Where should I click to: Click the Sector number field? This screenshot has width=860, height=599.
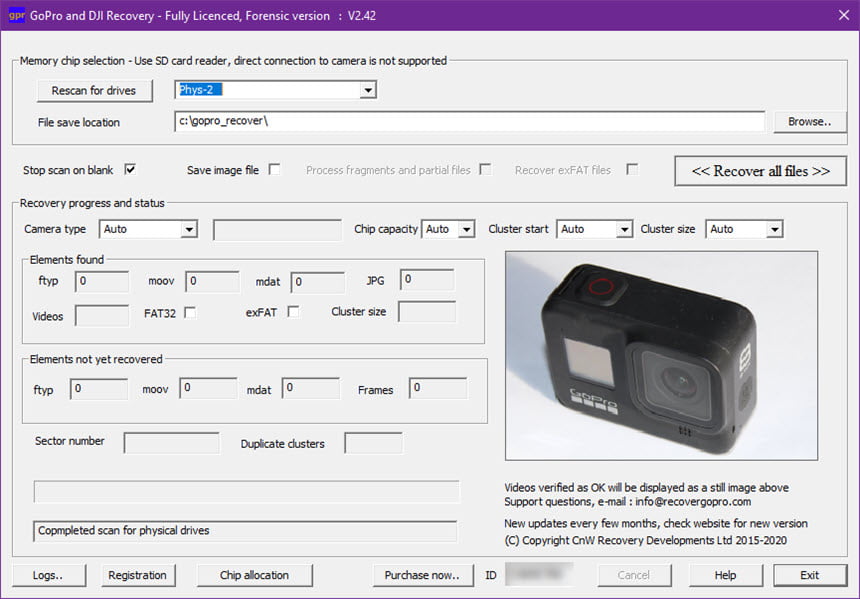pyautogui.click(x=172, y=443)
